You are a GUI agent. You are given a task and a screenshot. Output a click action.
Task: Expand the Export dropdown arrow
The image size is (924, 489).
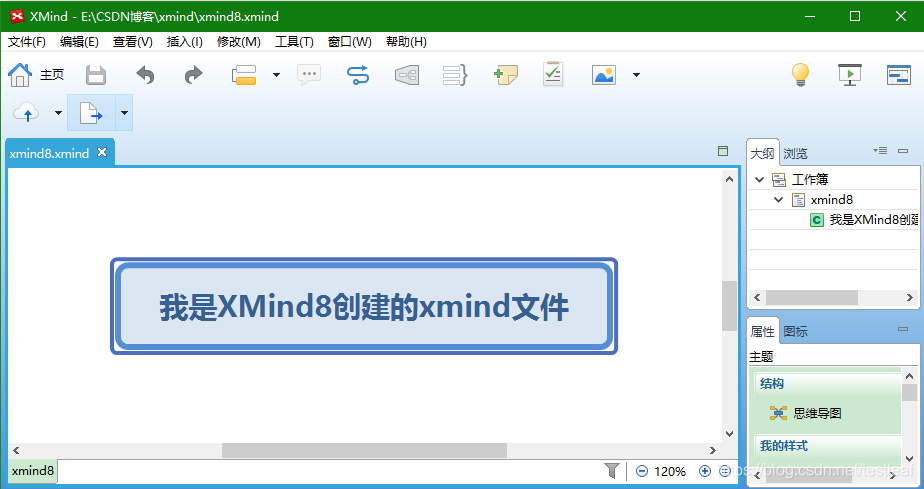124,113
